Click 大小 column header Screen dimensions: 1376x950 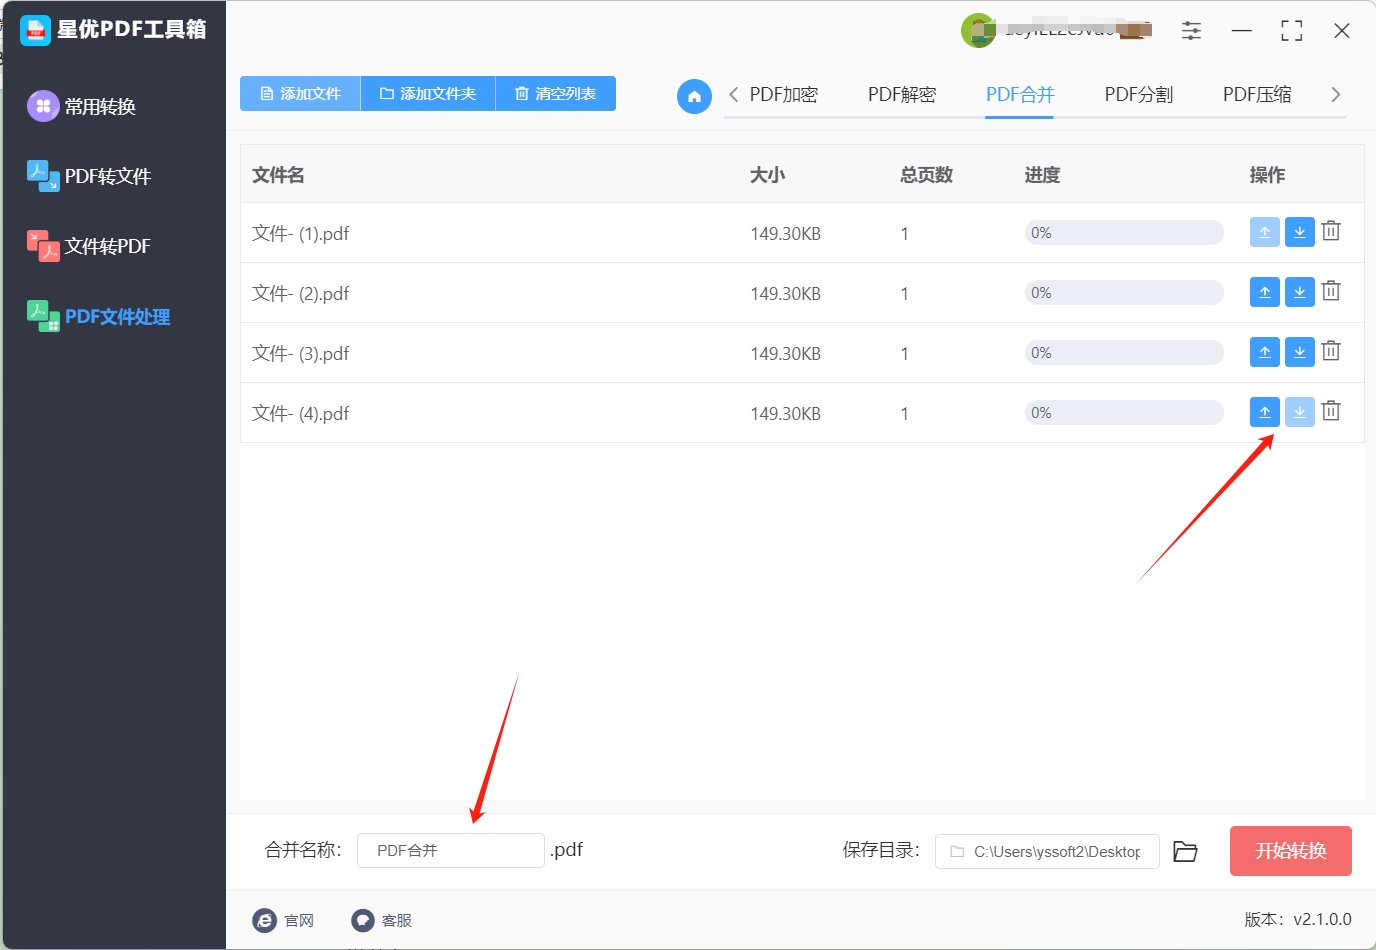tap(767, 175)
